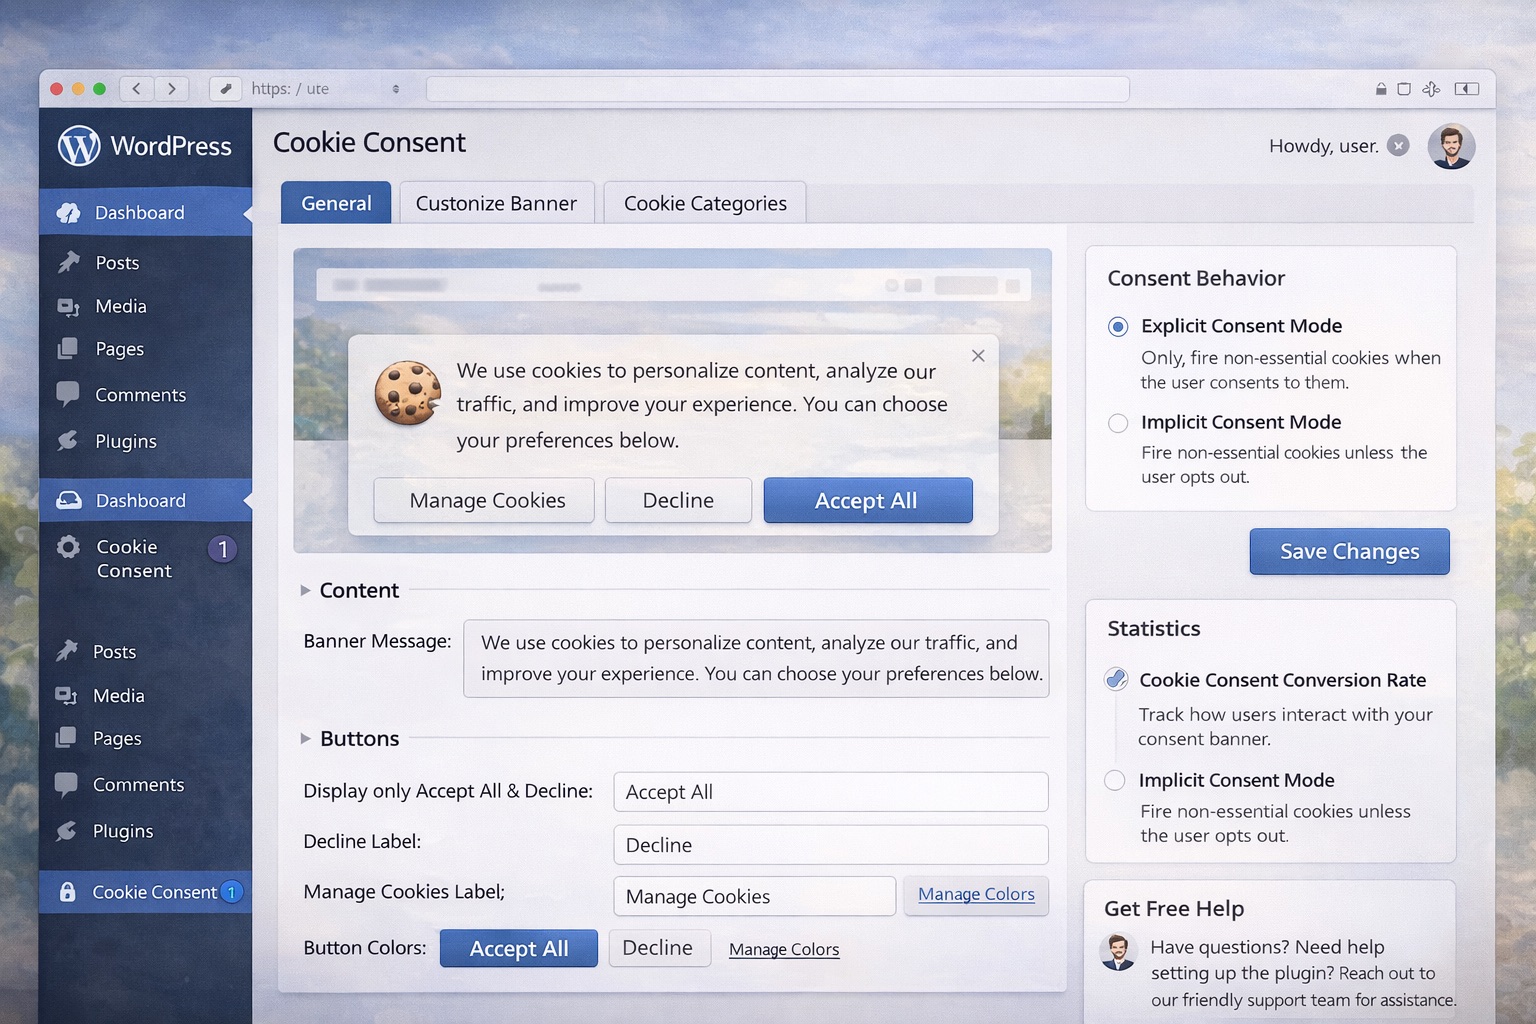This screenshot has height=1024, width=1536.
Task: Click the Accept All button color swatch
Action: tap(518, 948)
